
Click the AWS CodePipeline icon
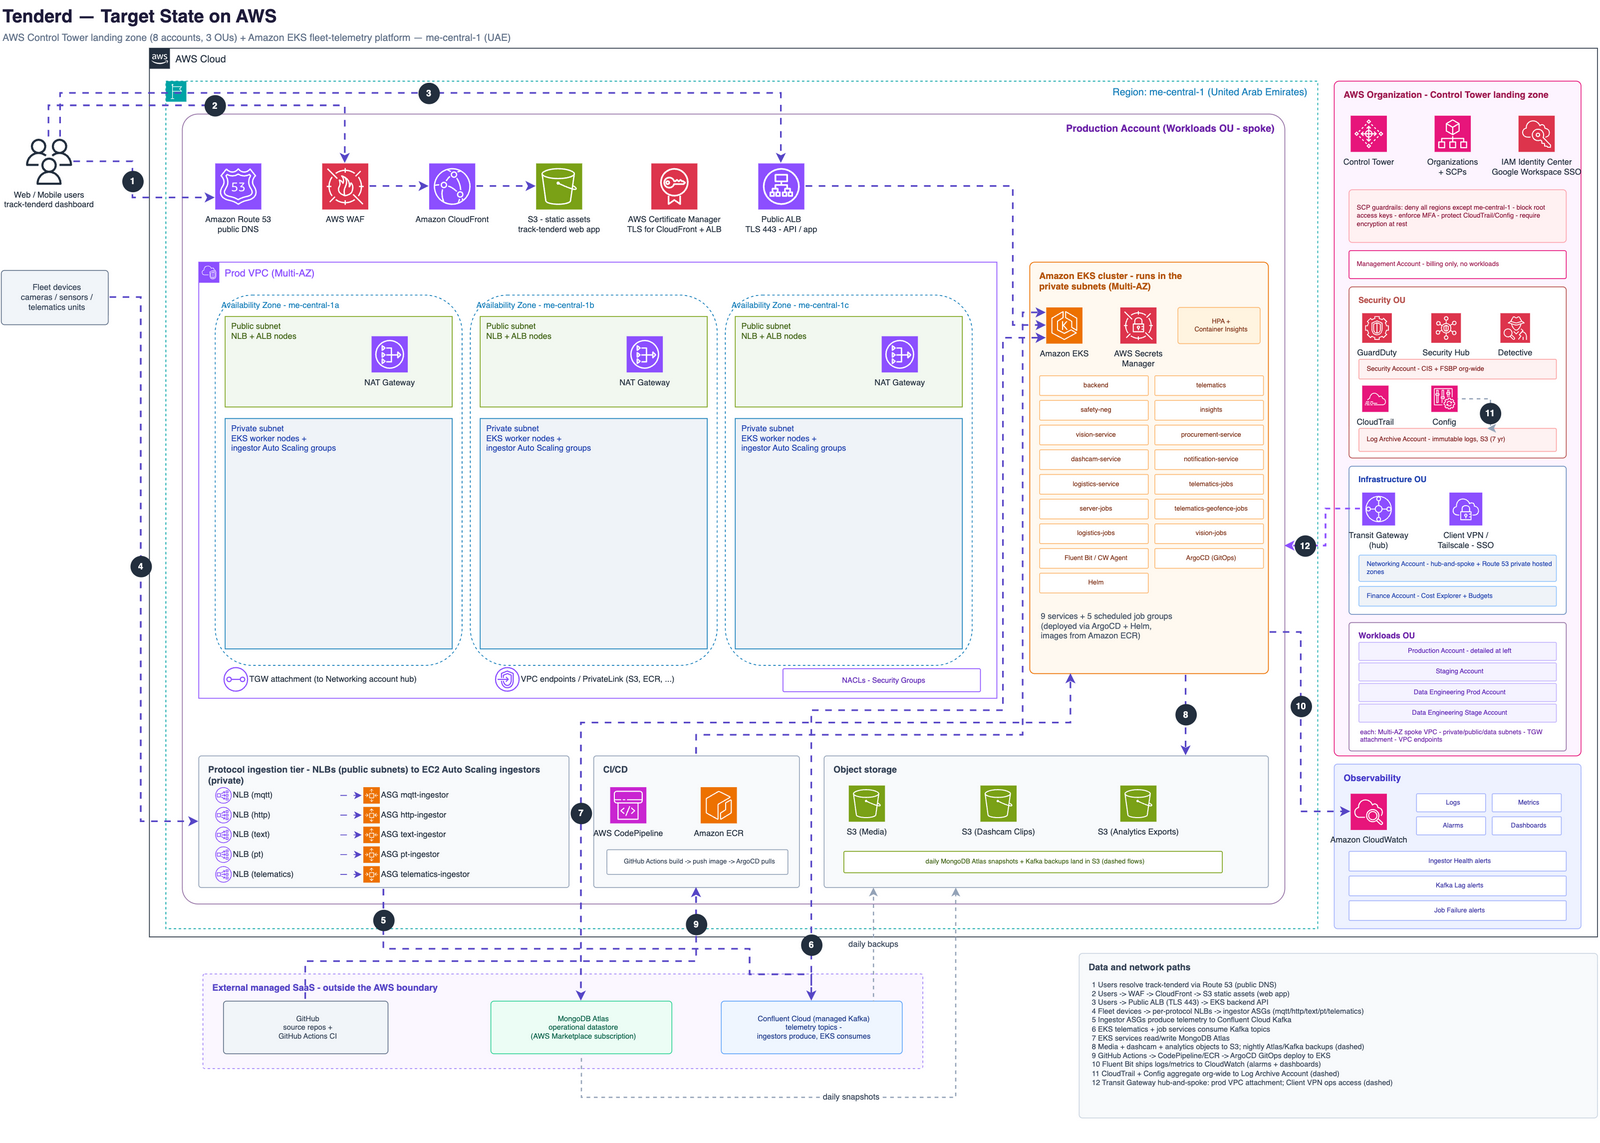(x=628, y=806)
